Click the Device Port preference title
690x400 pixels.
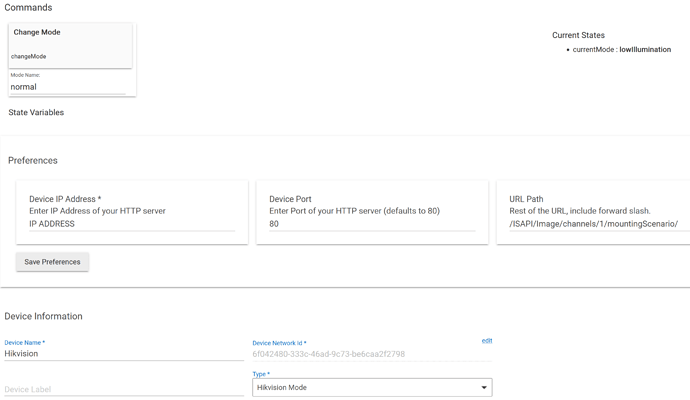(291, 199)
